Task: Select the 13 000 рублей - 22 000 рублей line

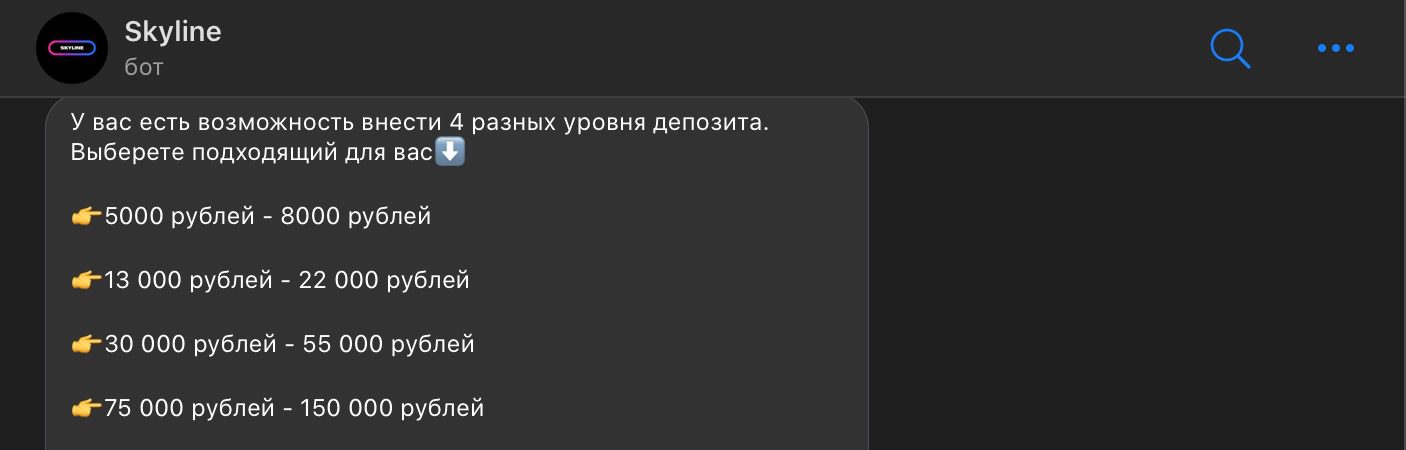Action: coord(271,280)
